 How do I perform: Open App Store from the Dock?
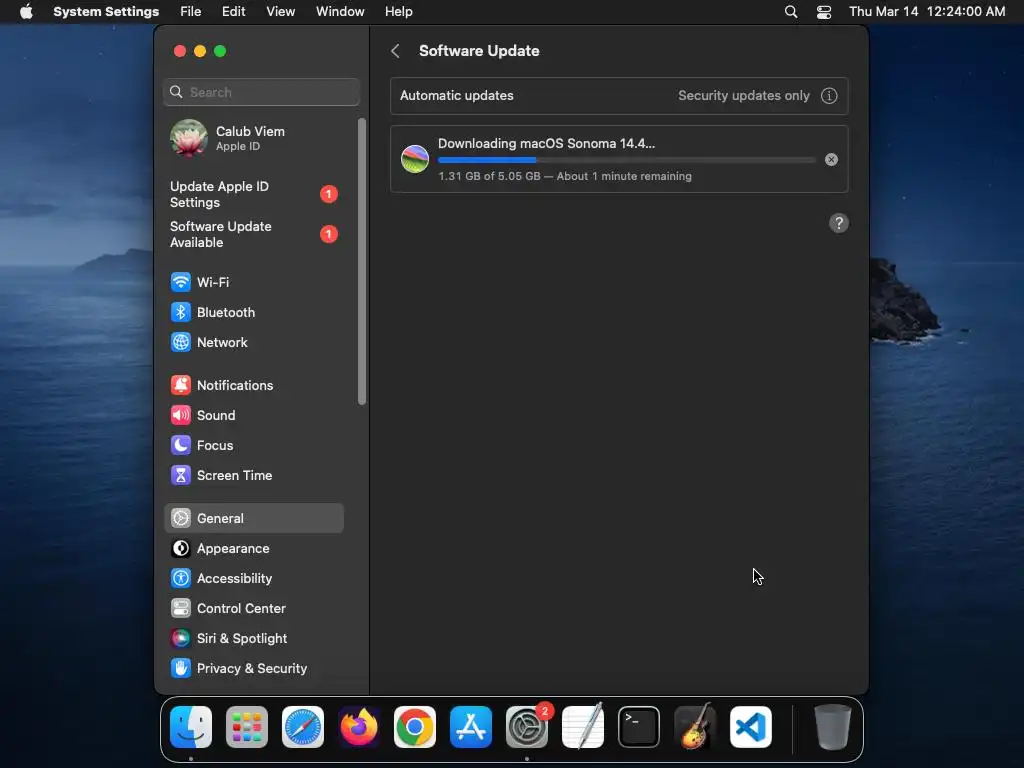coord(471,727)
